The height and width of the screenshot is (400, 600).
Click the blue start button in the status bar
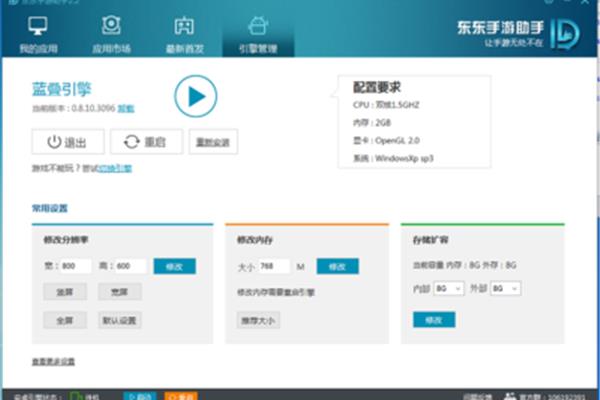[x=140, y=396]
